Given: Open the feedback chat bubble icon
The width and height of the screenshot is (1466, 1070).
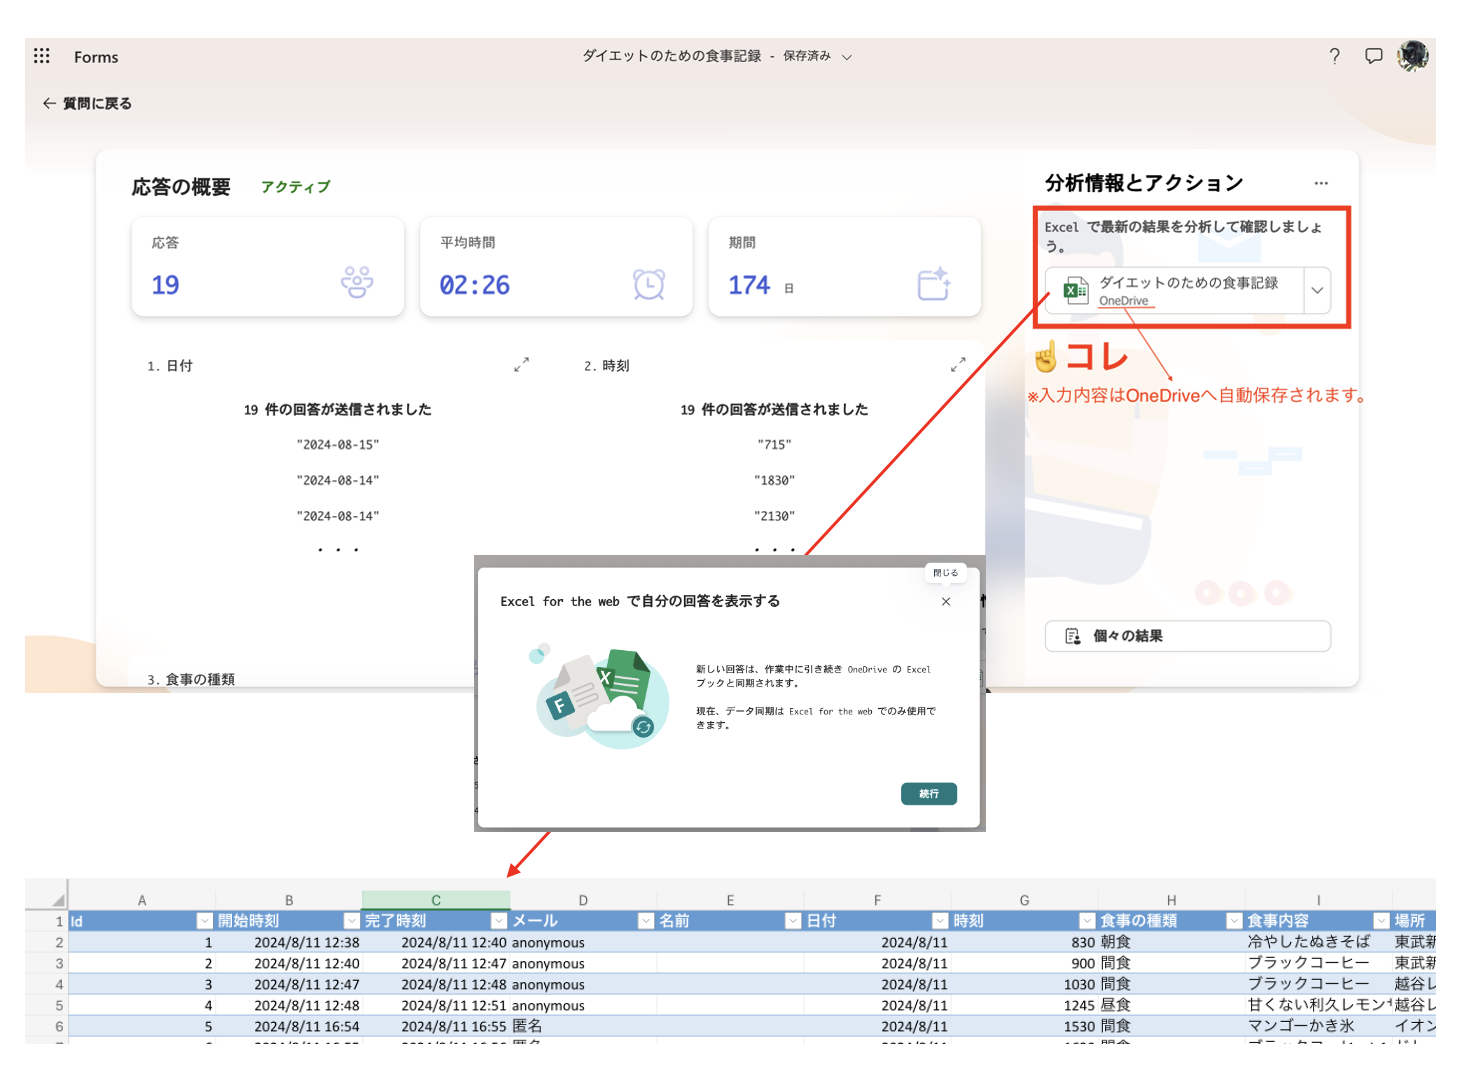Looking at the screenshot, I should click(x=1374, y=56).
